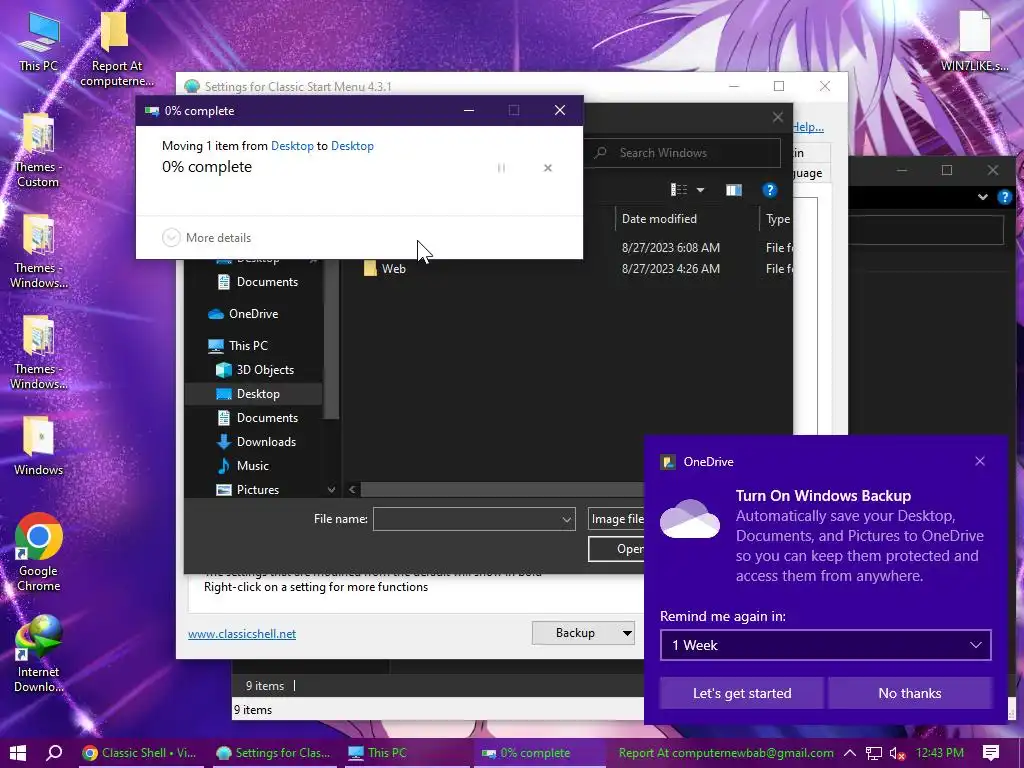This screenshot has width=1024, height=768.
Task: Switch to Settings for Classic taskbar item
Action: pos(273,753)
